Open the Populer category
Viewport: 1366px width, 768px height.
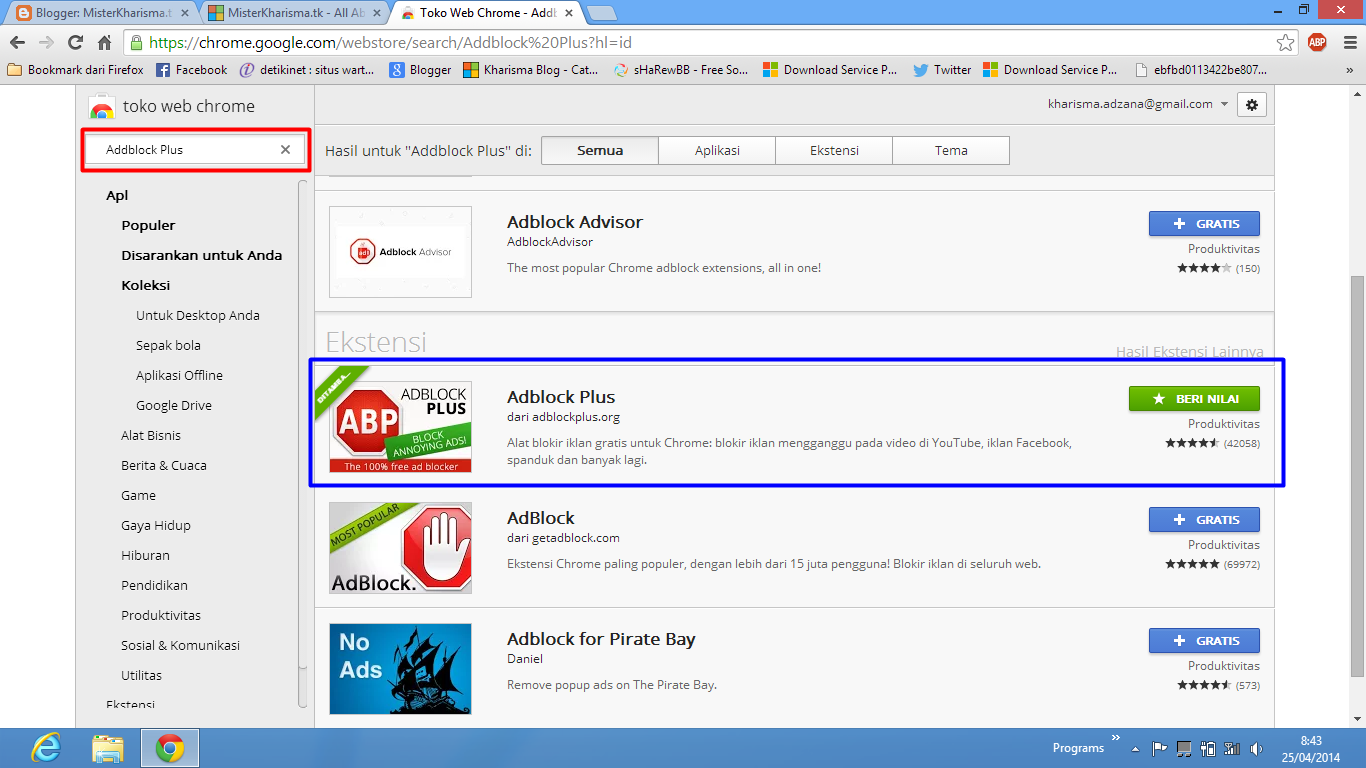(x=148, y=225)
